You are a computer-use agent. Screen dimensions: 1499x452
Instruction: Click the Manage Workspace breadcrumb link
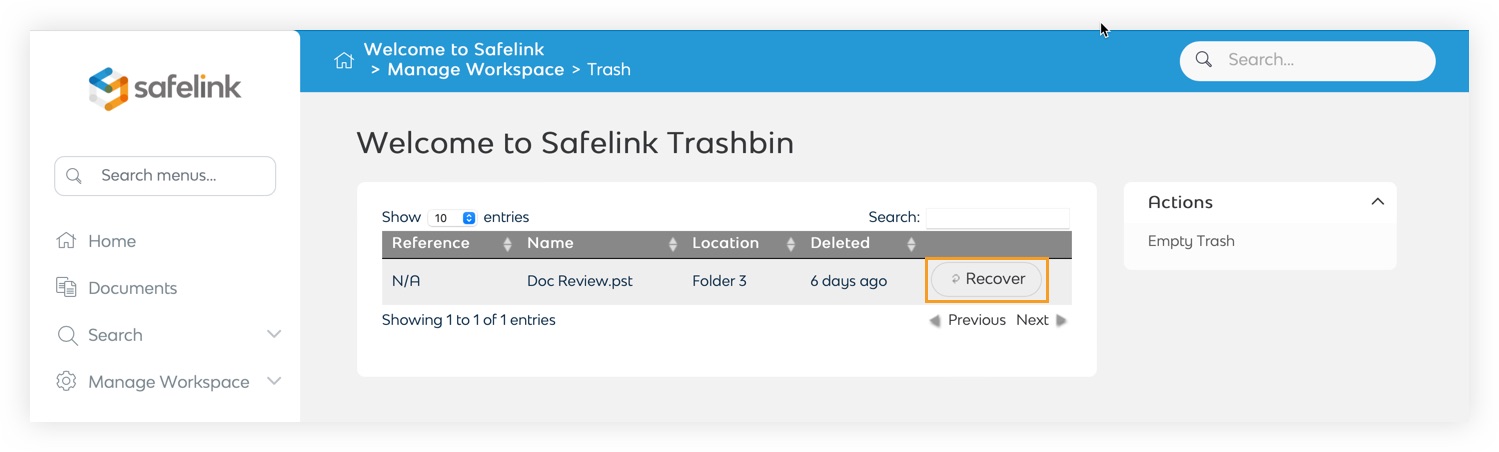point(476,70)
